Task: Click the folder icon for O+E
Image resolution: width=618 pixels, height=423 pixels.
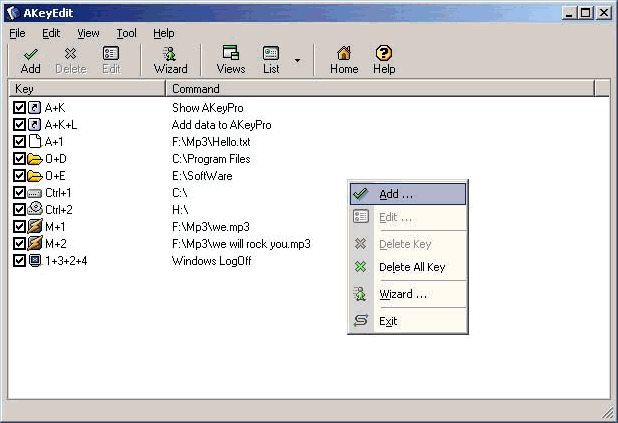Action: 35,176
